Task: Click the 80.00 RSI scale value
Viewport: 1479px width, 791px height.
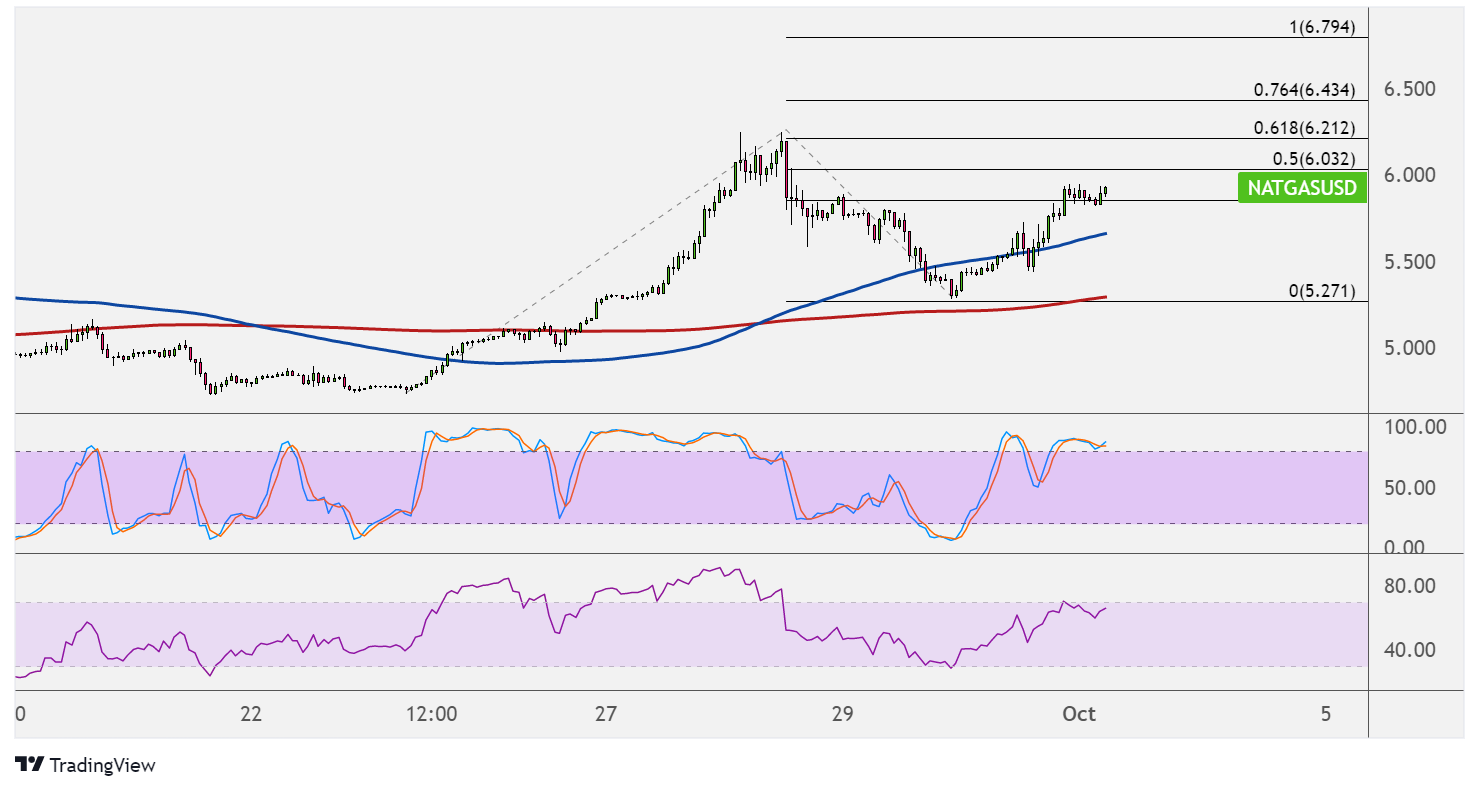Action: [1408, 585]
